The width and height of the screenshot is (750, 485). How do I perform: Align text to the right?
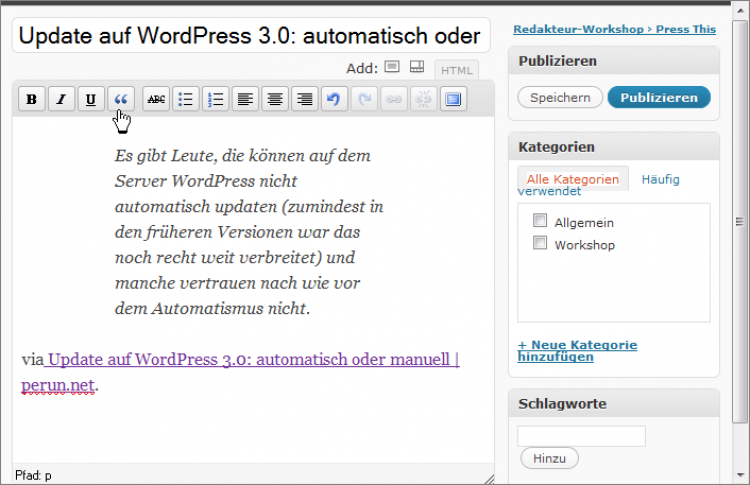click(x=304, y=99)
